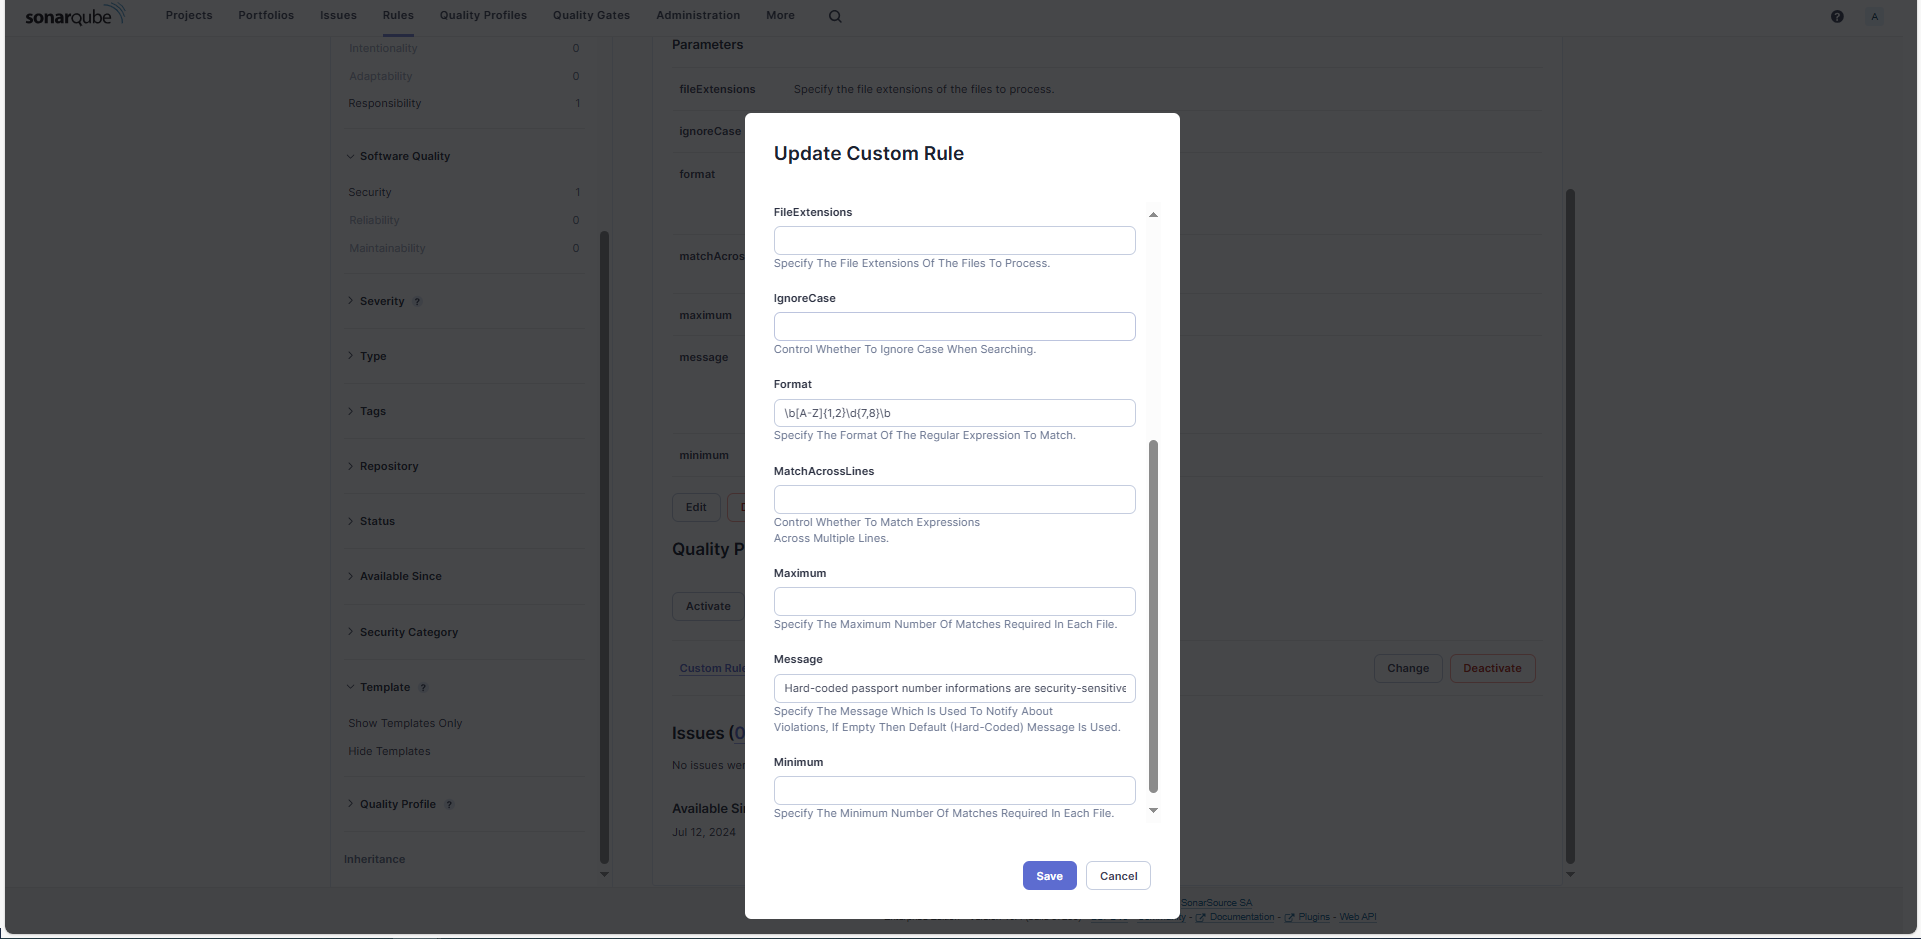Open the help question mark icon
The height and width of the screenshot is (939, 1921).
(x=1837, y=16)
